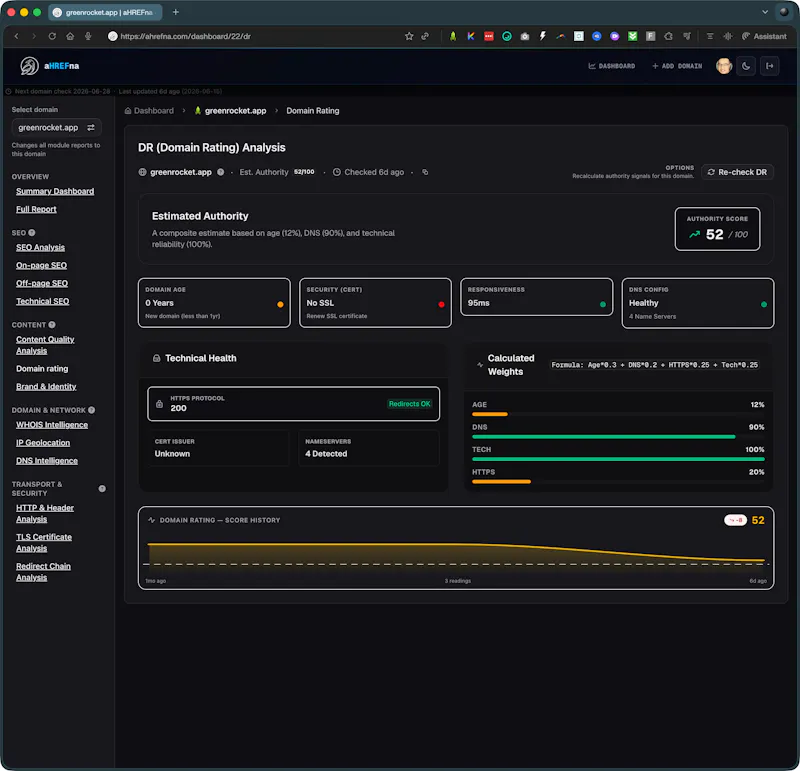Open Redirect Chain Analysis
The height and width of the screenshot is (771, 800).
coord(43,571)
